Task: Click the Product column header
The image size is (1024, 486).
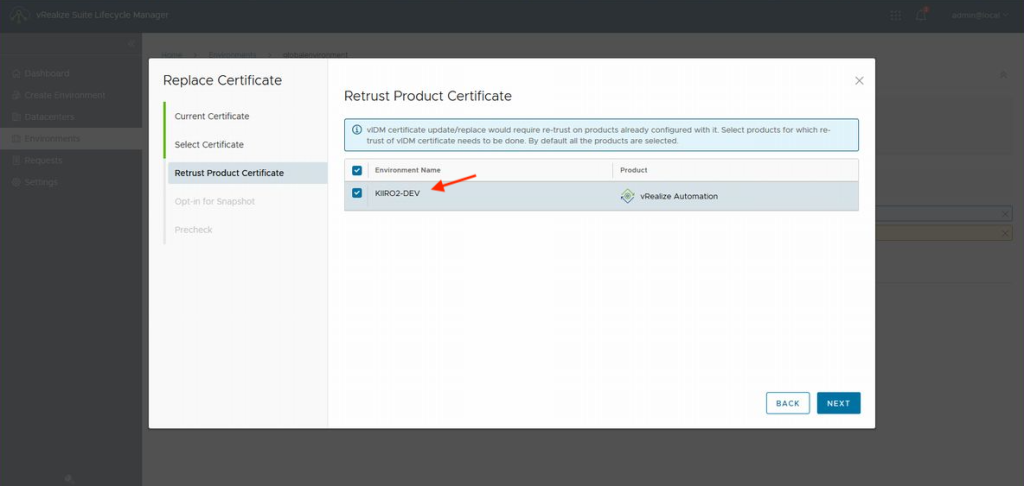Action: [x=633, y=170]
